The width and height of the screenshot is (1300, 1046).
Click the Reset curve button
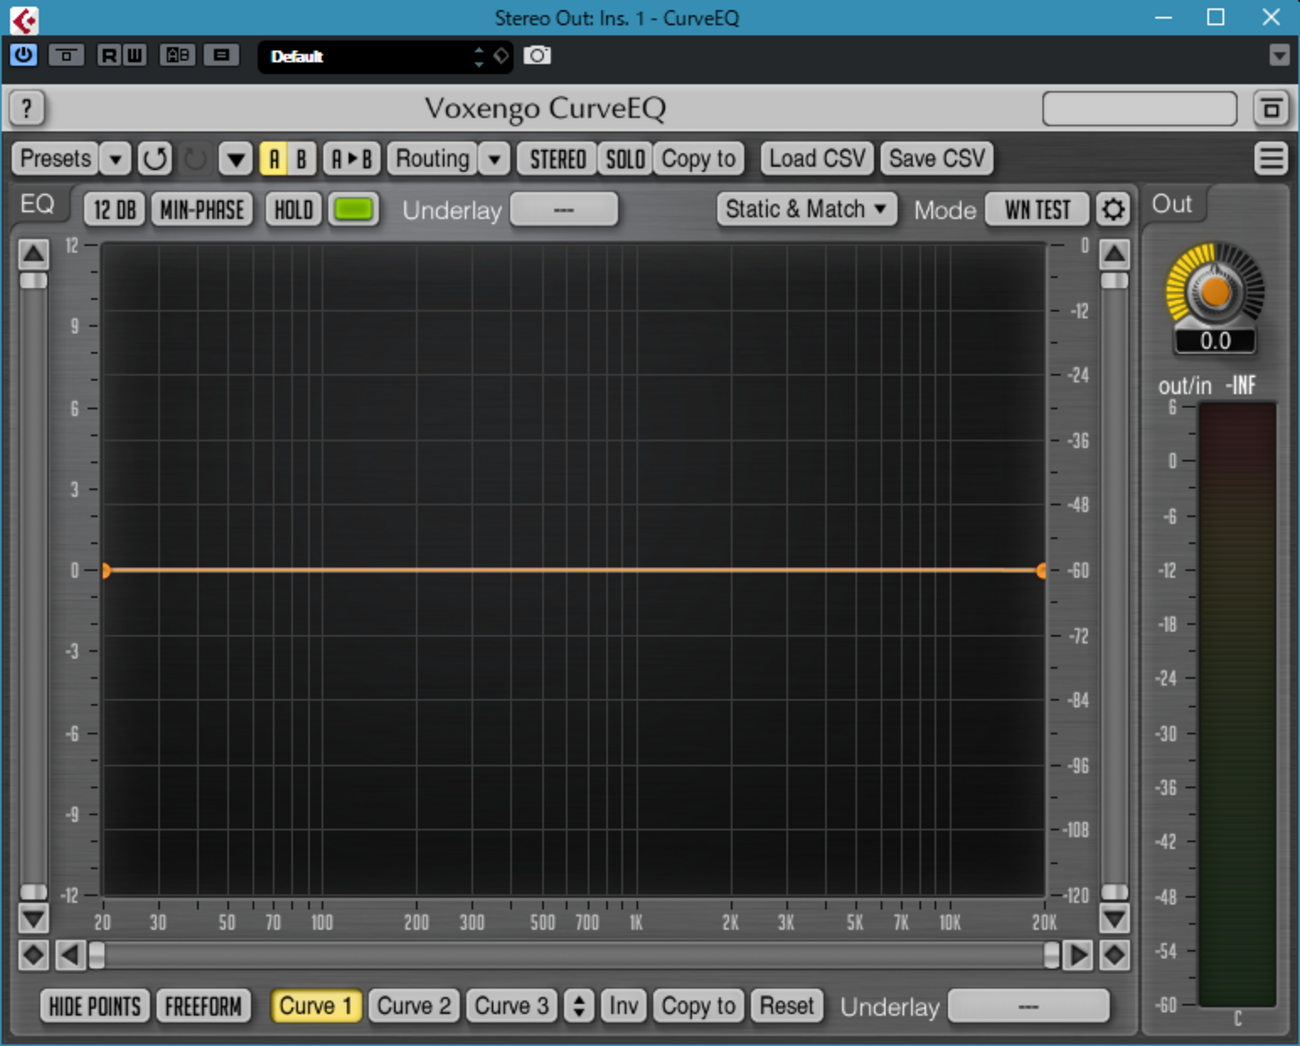786,1006
